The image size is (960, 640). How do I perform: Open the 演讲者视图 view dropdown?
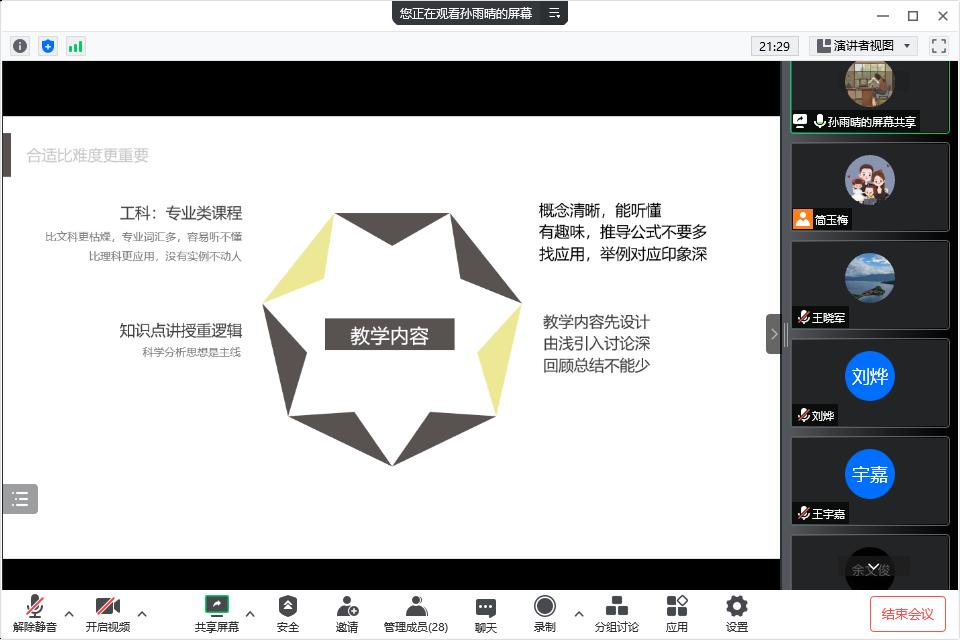(x=863, y=46)
